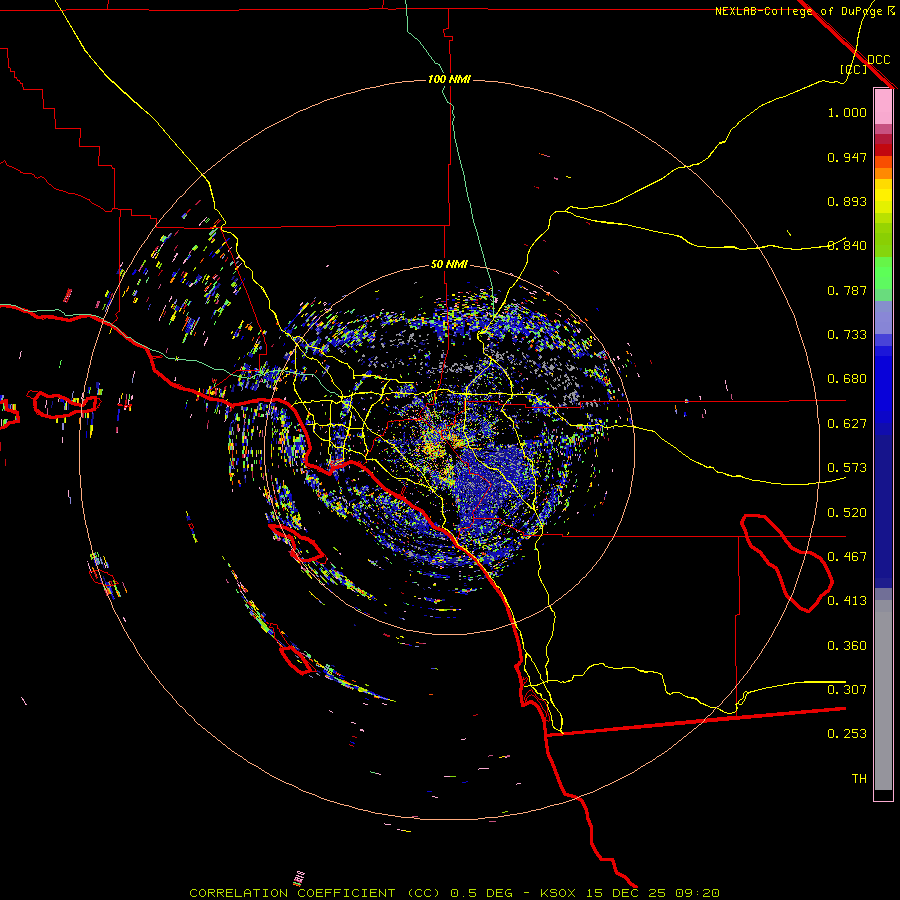
Task: Click the light pink top color bar segment
Action: (883, 107)
